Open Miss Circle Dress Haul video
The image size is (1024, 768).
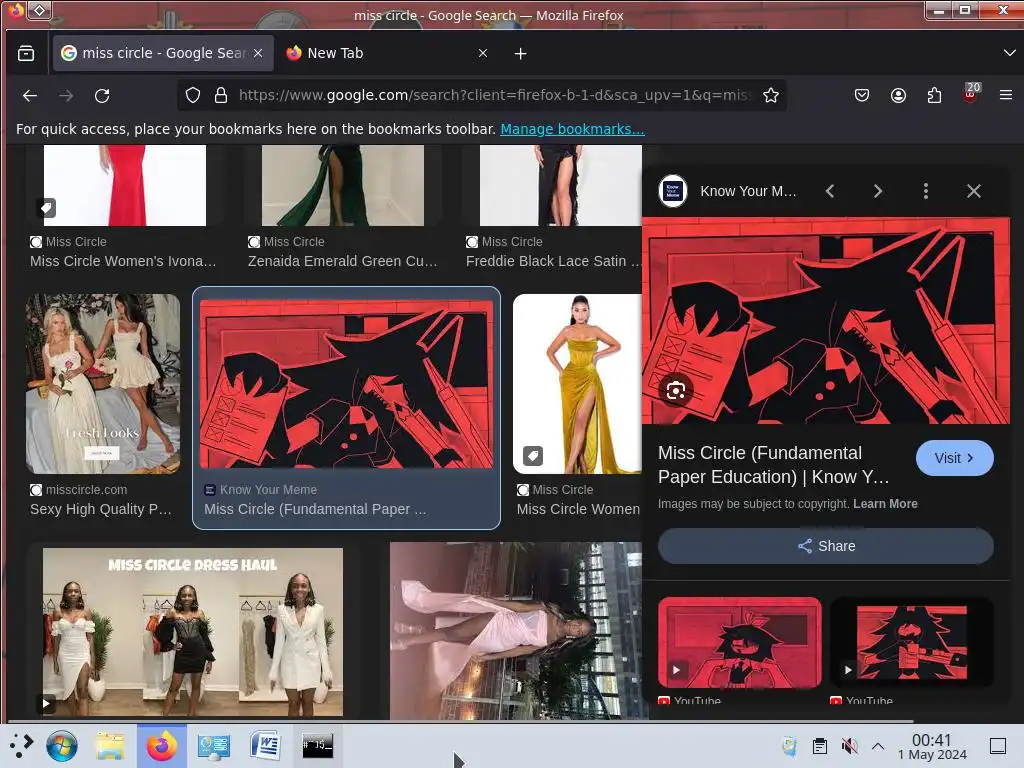click(x=193, y=632)
